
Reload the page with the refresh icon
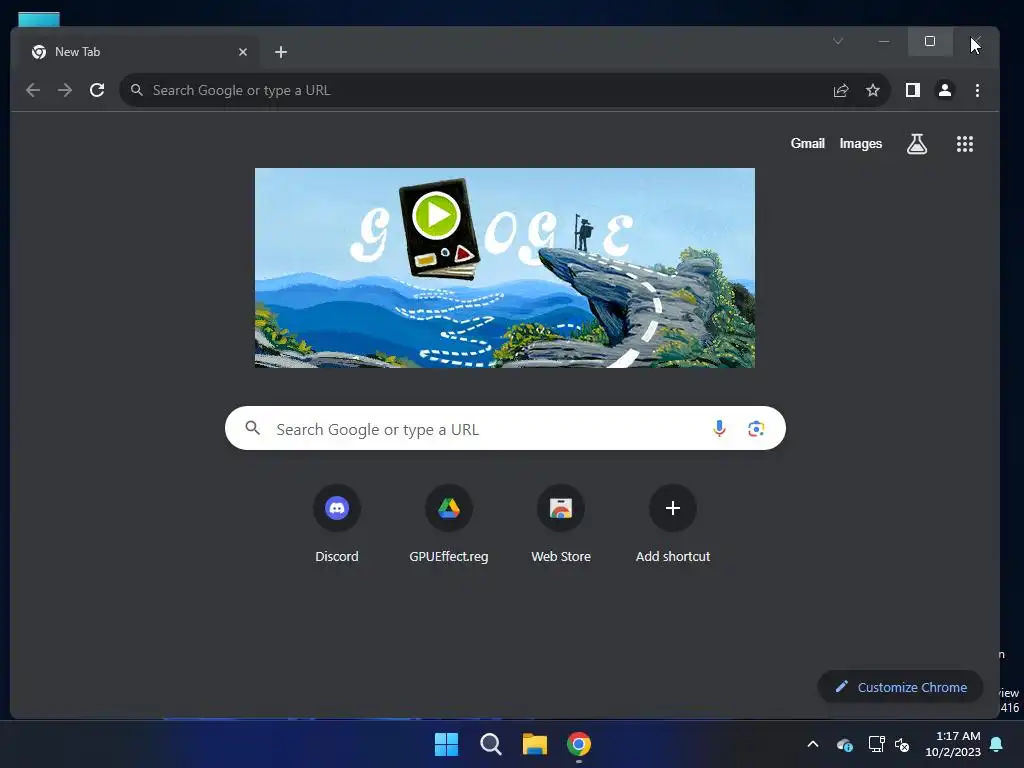click(97, 90)
